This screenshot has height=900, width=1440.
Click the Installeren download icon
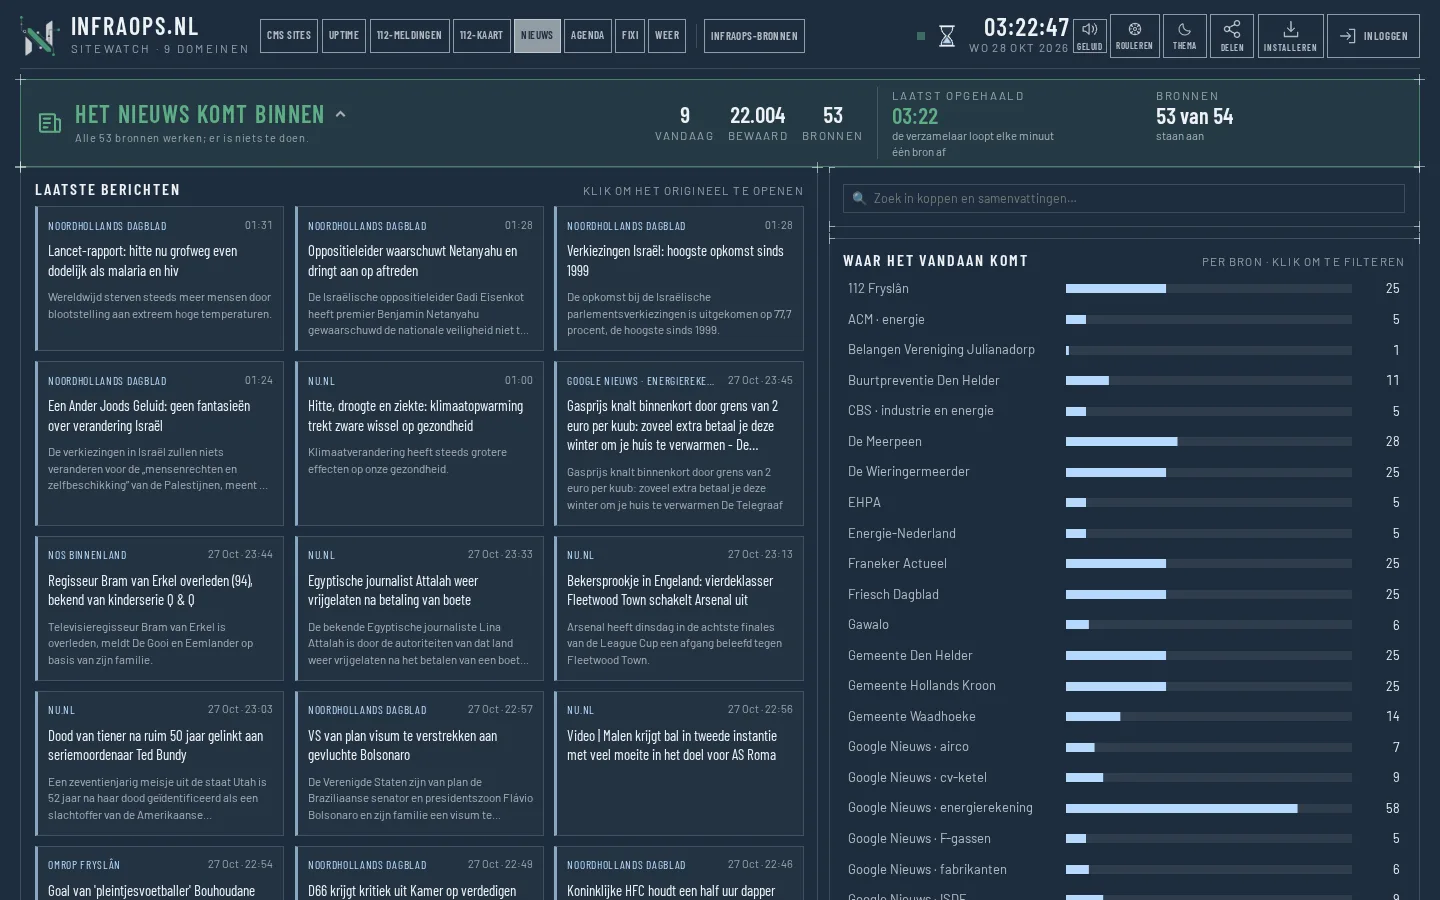click(x=1290, y=36)
